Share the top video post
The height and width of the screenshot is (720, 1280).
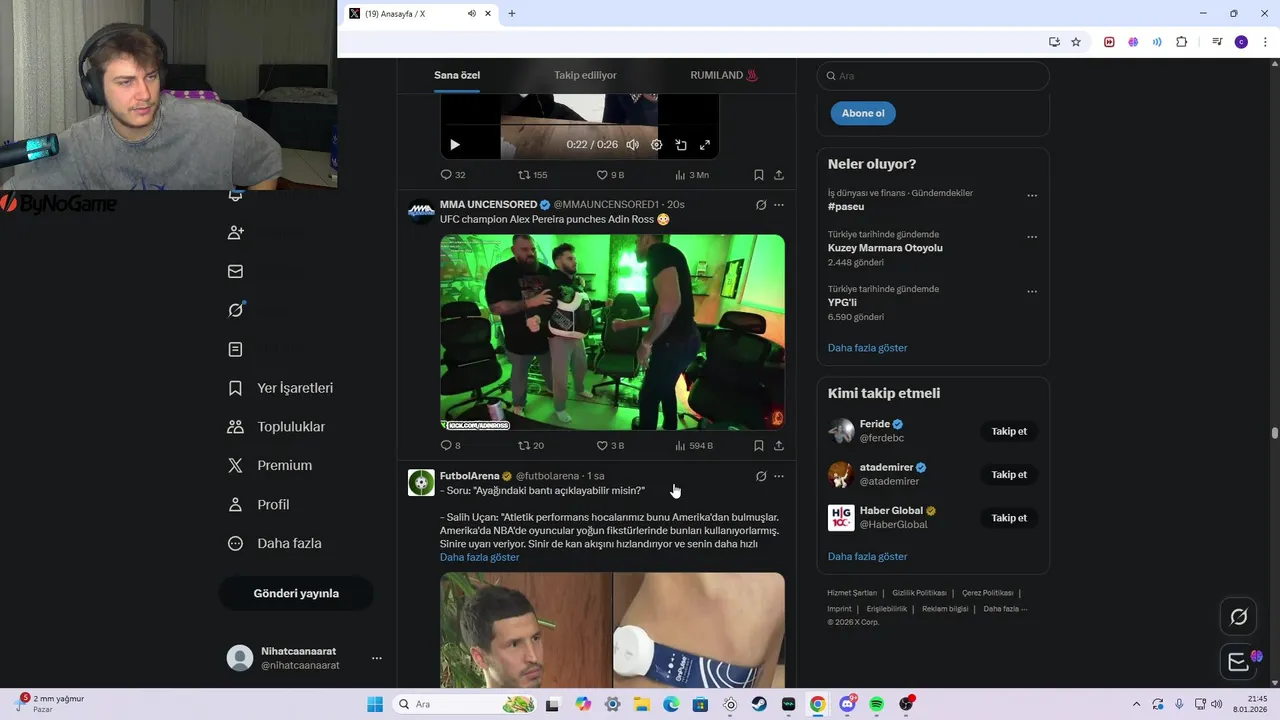click(x=779, y=175)
